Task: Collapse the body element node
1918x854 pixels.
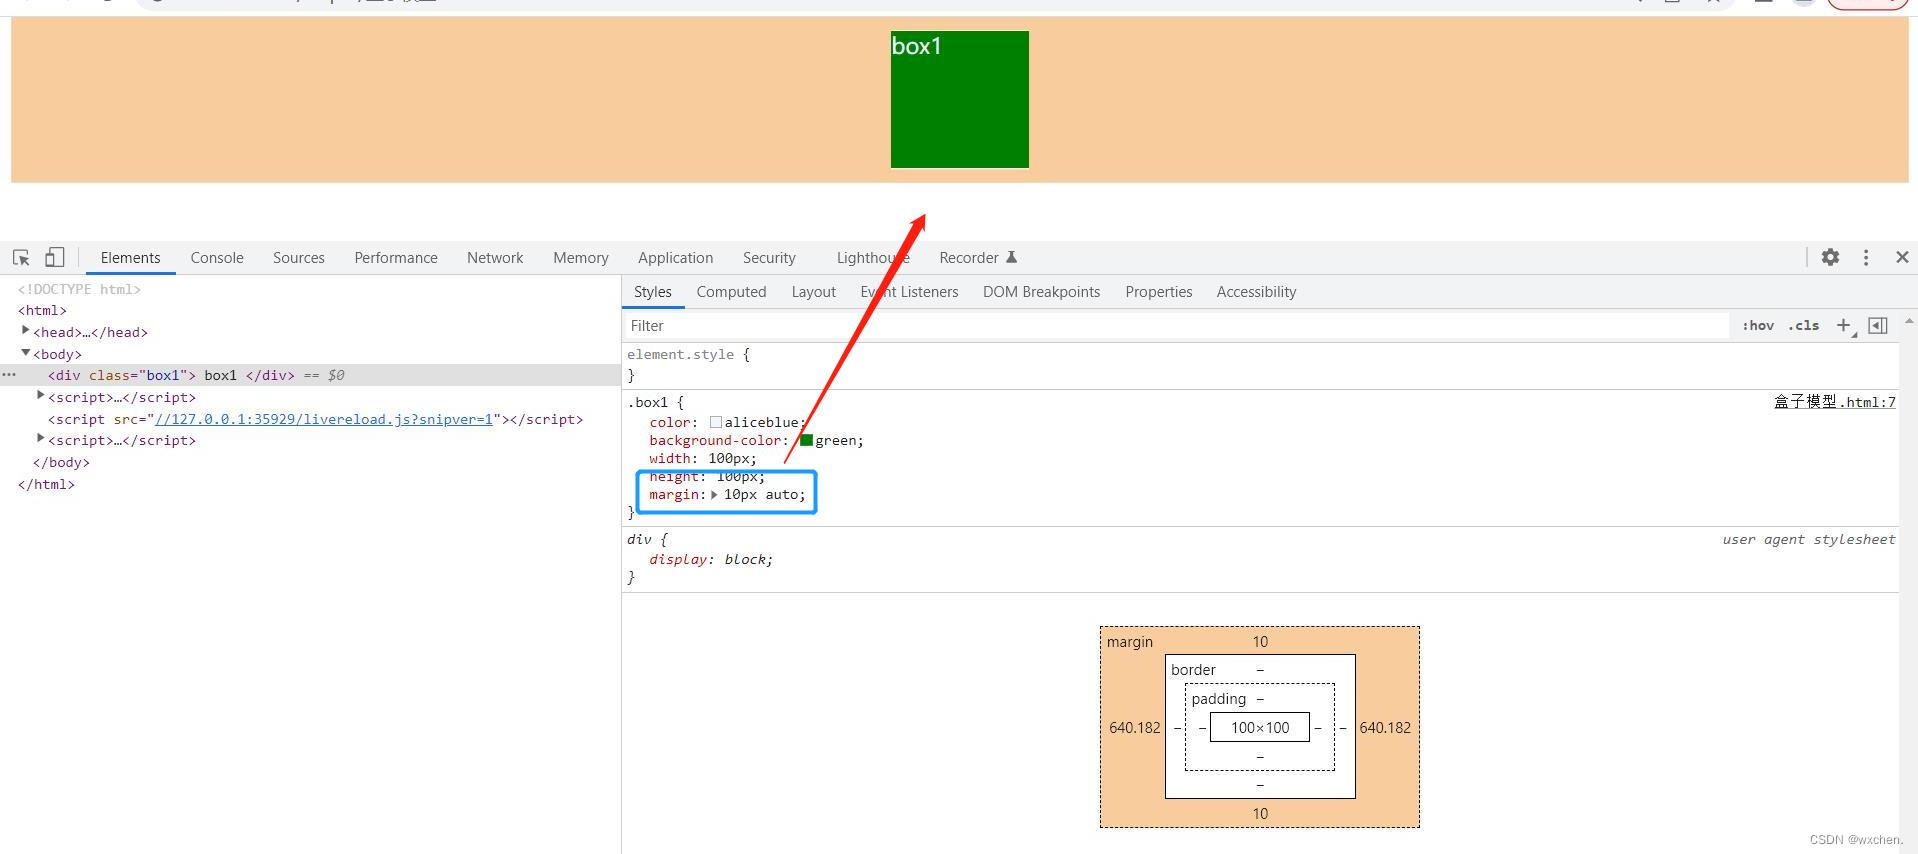Action: [26, 353]
